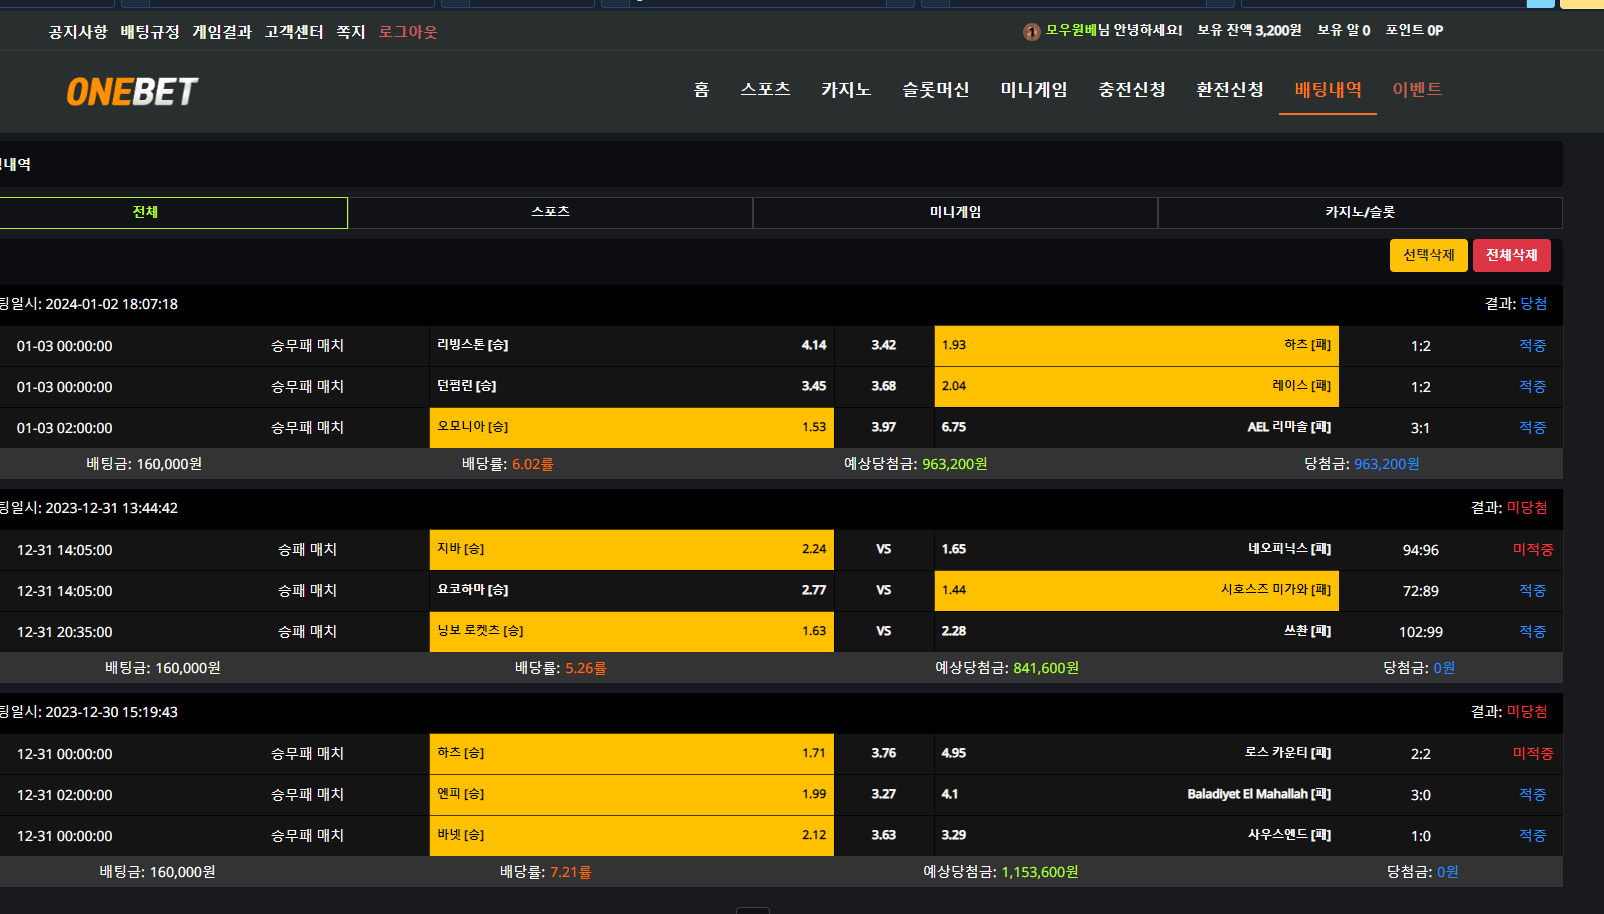Open 공지사항 notices link
Screen dimensions: 1604x914
coord(78,32)
